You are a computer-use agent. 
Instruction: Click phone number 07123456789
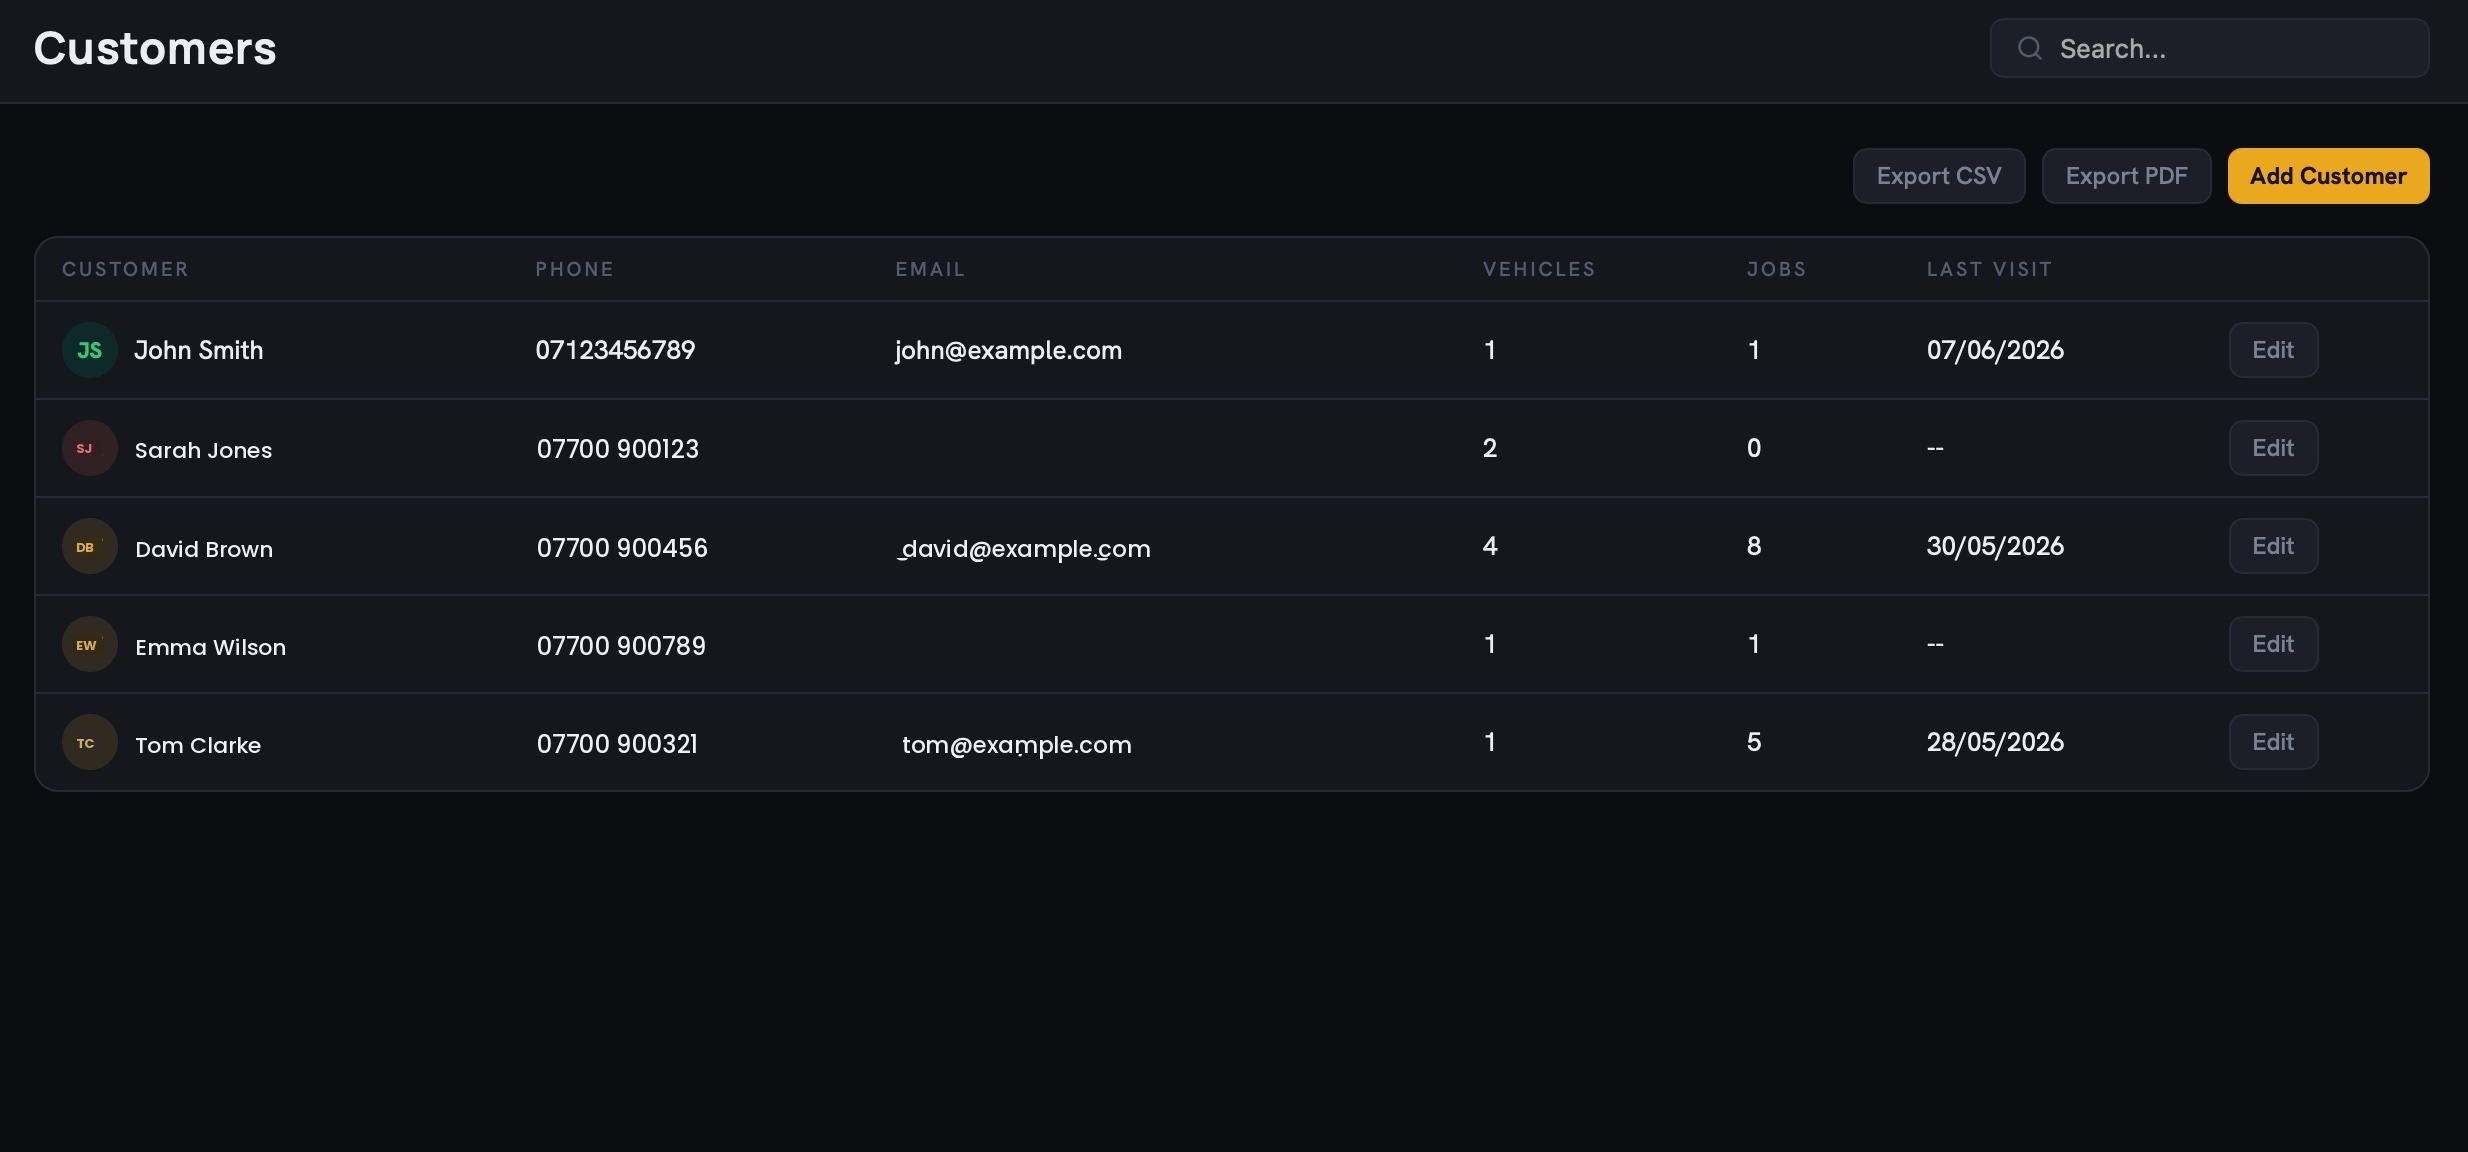615,350
